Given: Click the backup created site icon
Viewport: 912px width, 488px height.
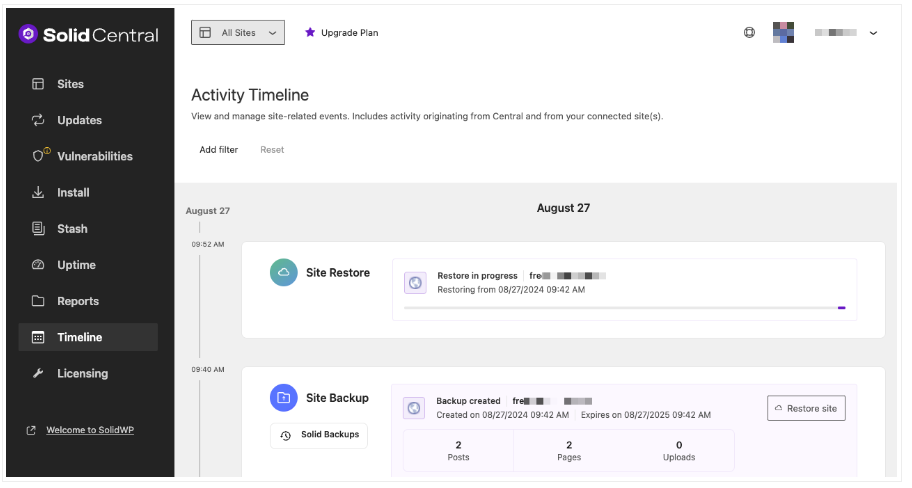Looking at the screenshot, I should coord(414,408).
